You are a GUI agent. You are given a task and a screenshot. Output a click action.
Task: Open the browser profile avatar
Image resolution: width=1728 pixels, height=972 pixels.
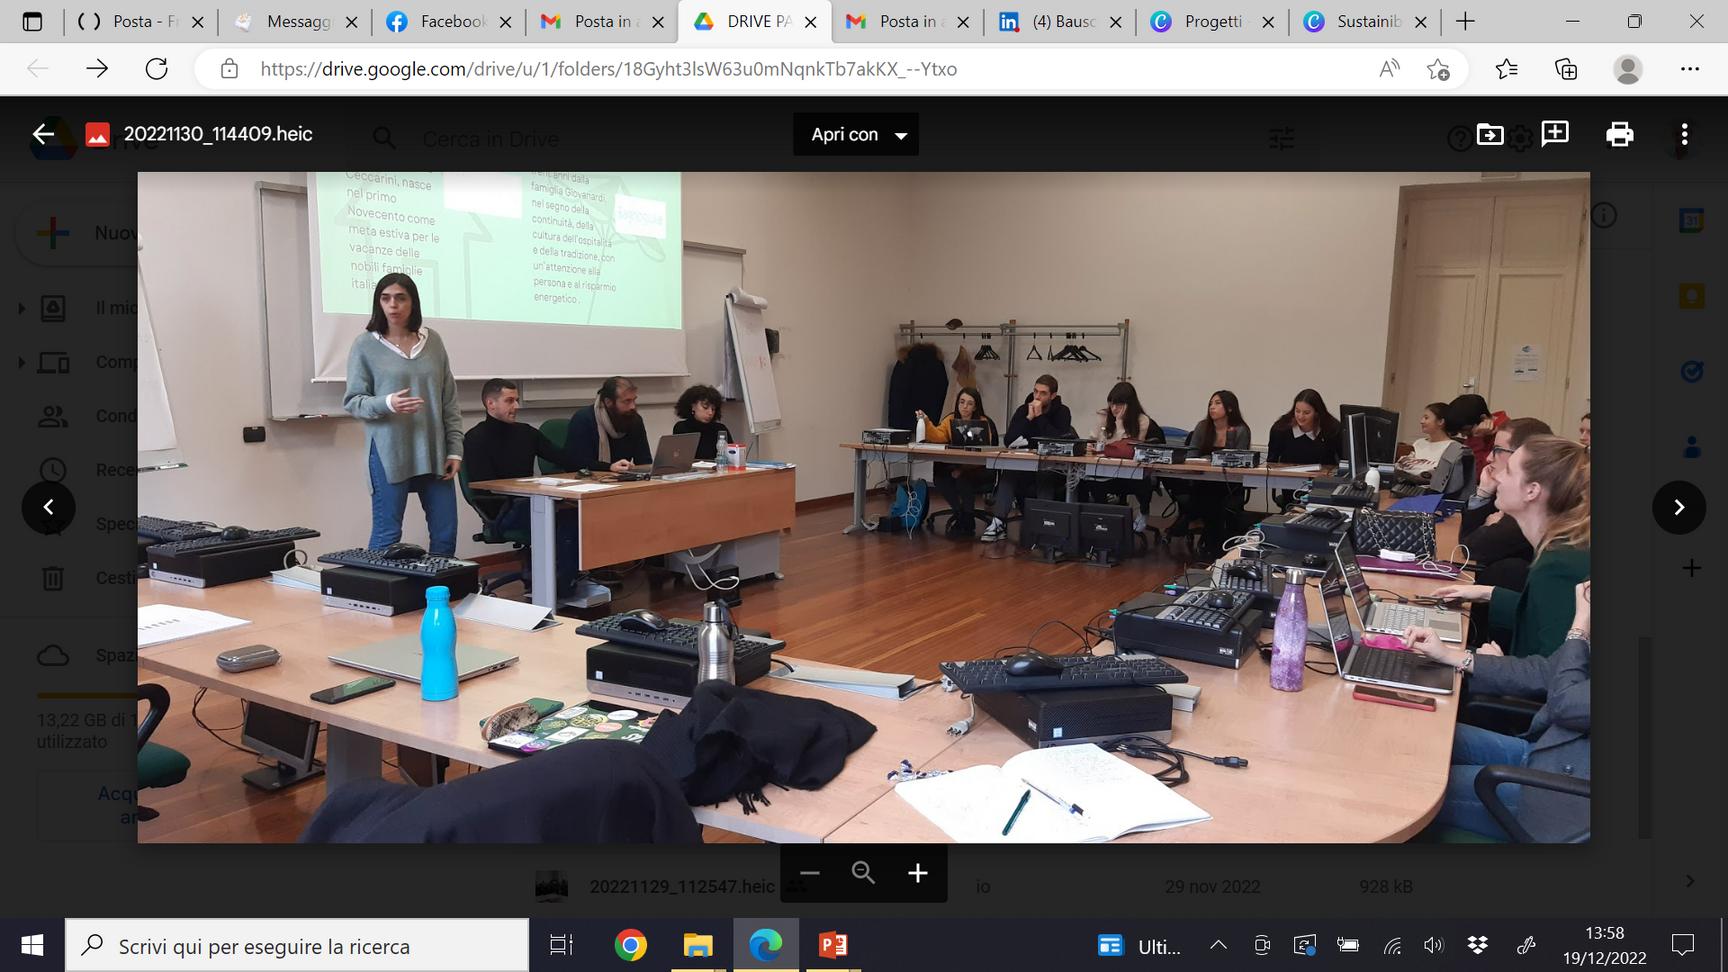[x=1628, y=69]
